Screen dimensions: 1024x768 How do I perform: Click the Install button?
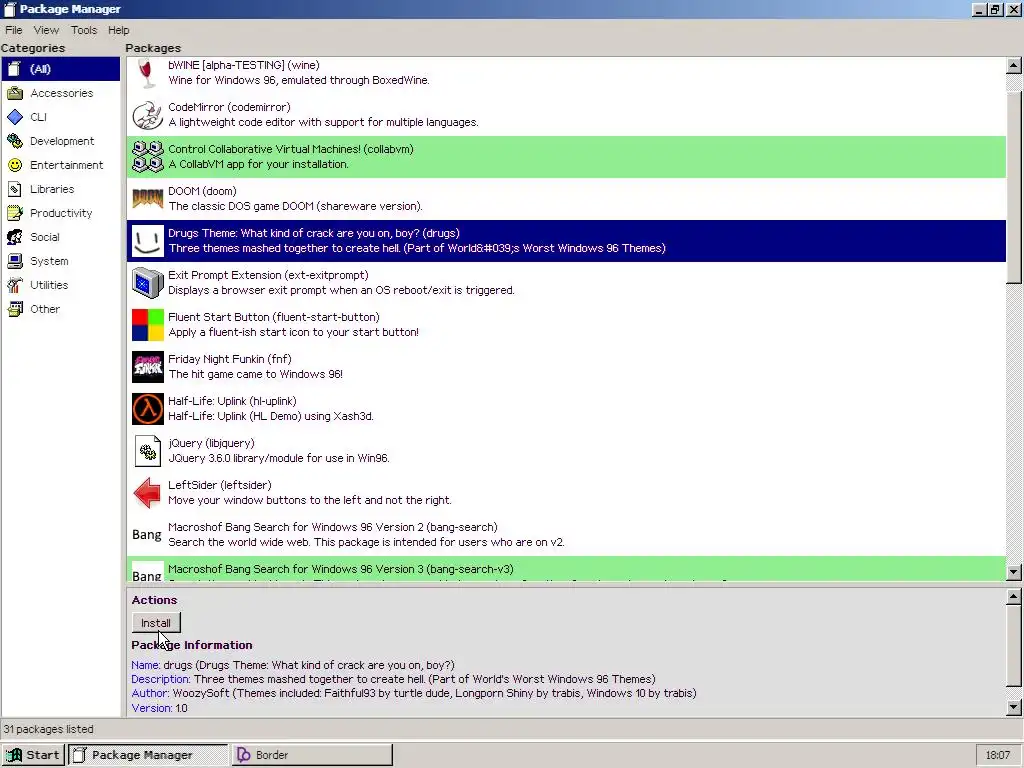[156, 623]
